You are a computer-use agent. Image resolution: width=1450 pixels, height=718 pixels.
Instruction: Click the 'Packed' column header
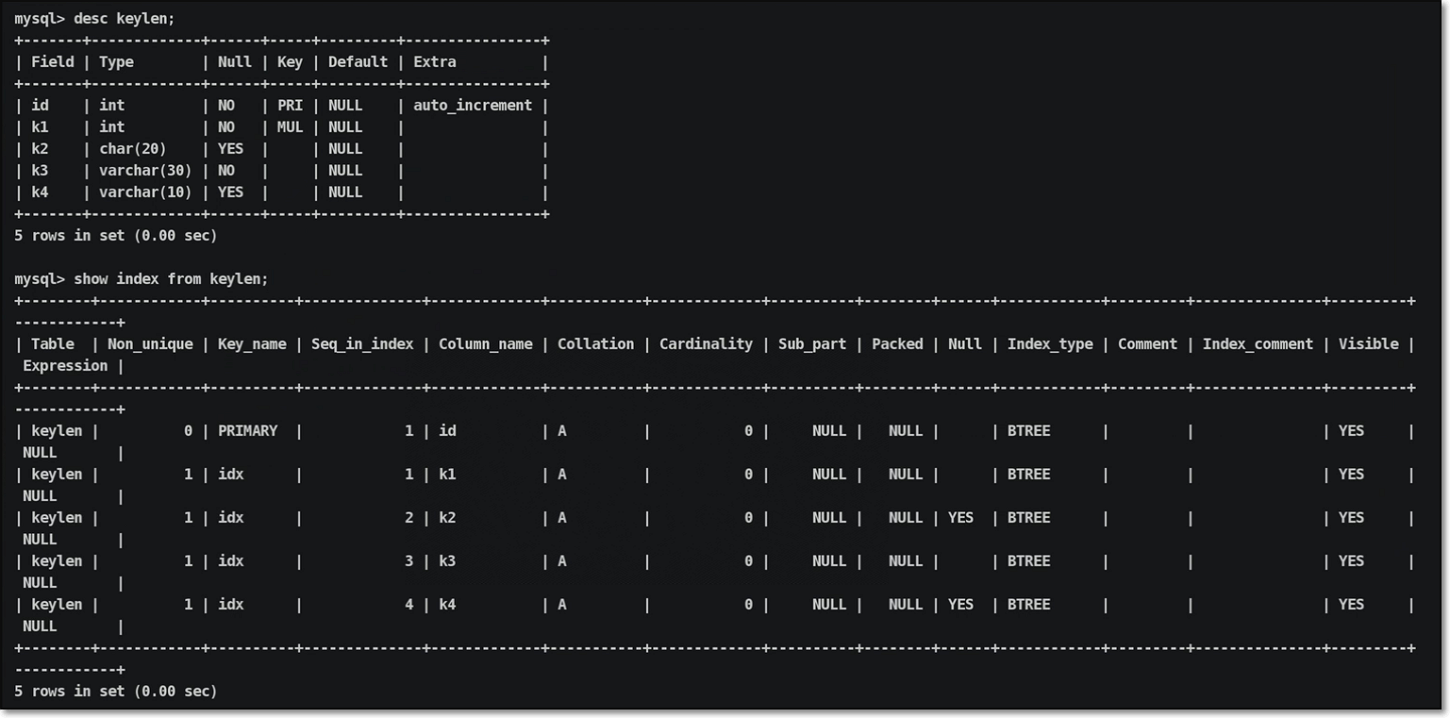(x=897, y=344)
